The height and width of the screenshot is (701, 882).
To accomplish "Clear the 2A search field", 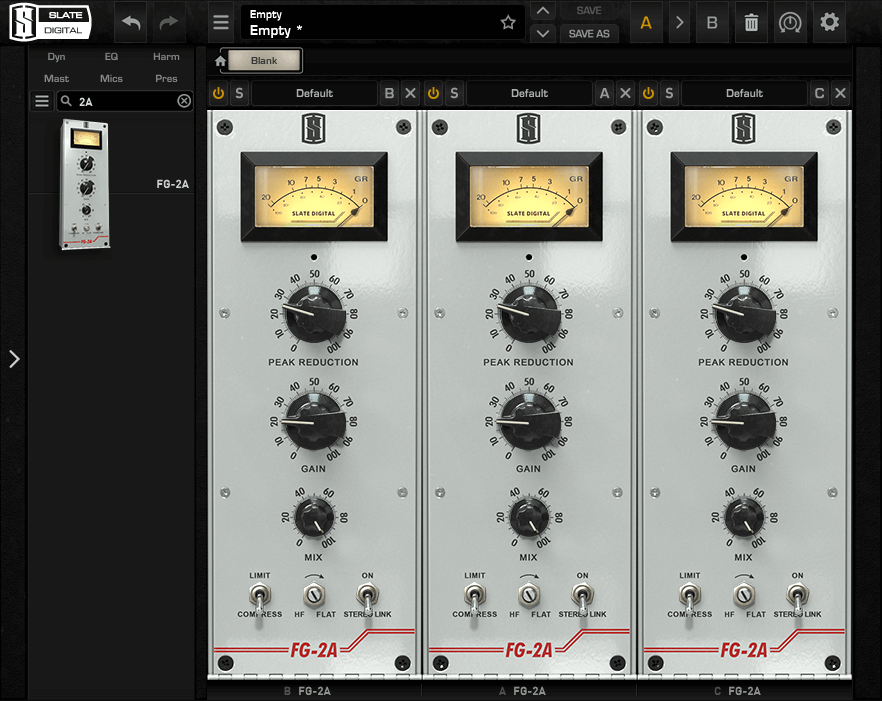I will pyautogui.click(x=184, y=101).
